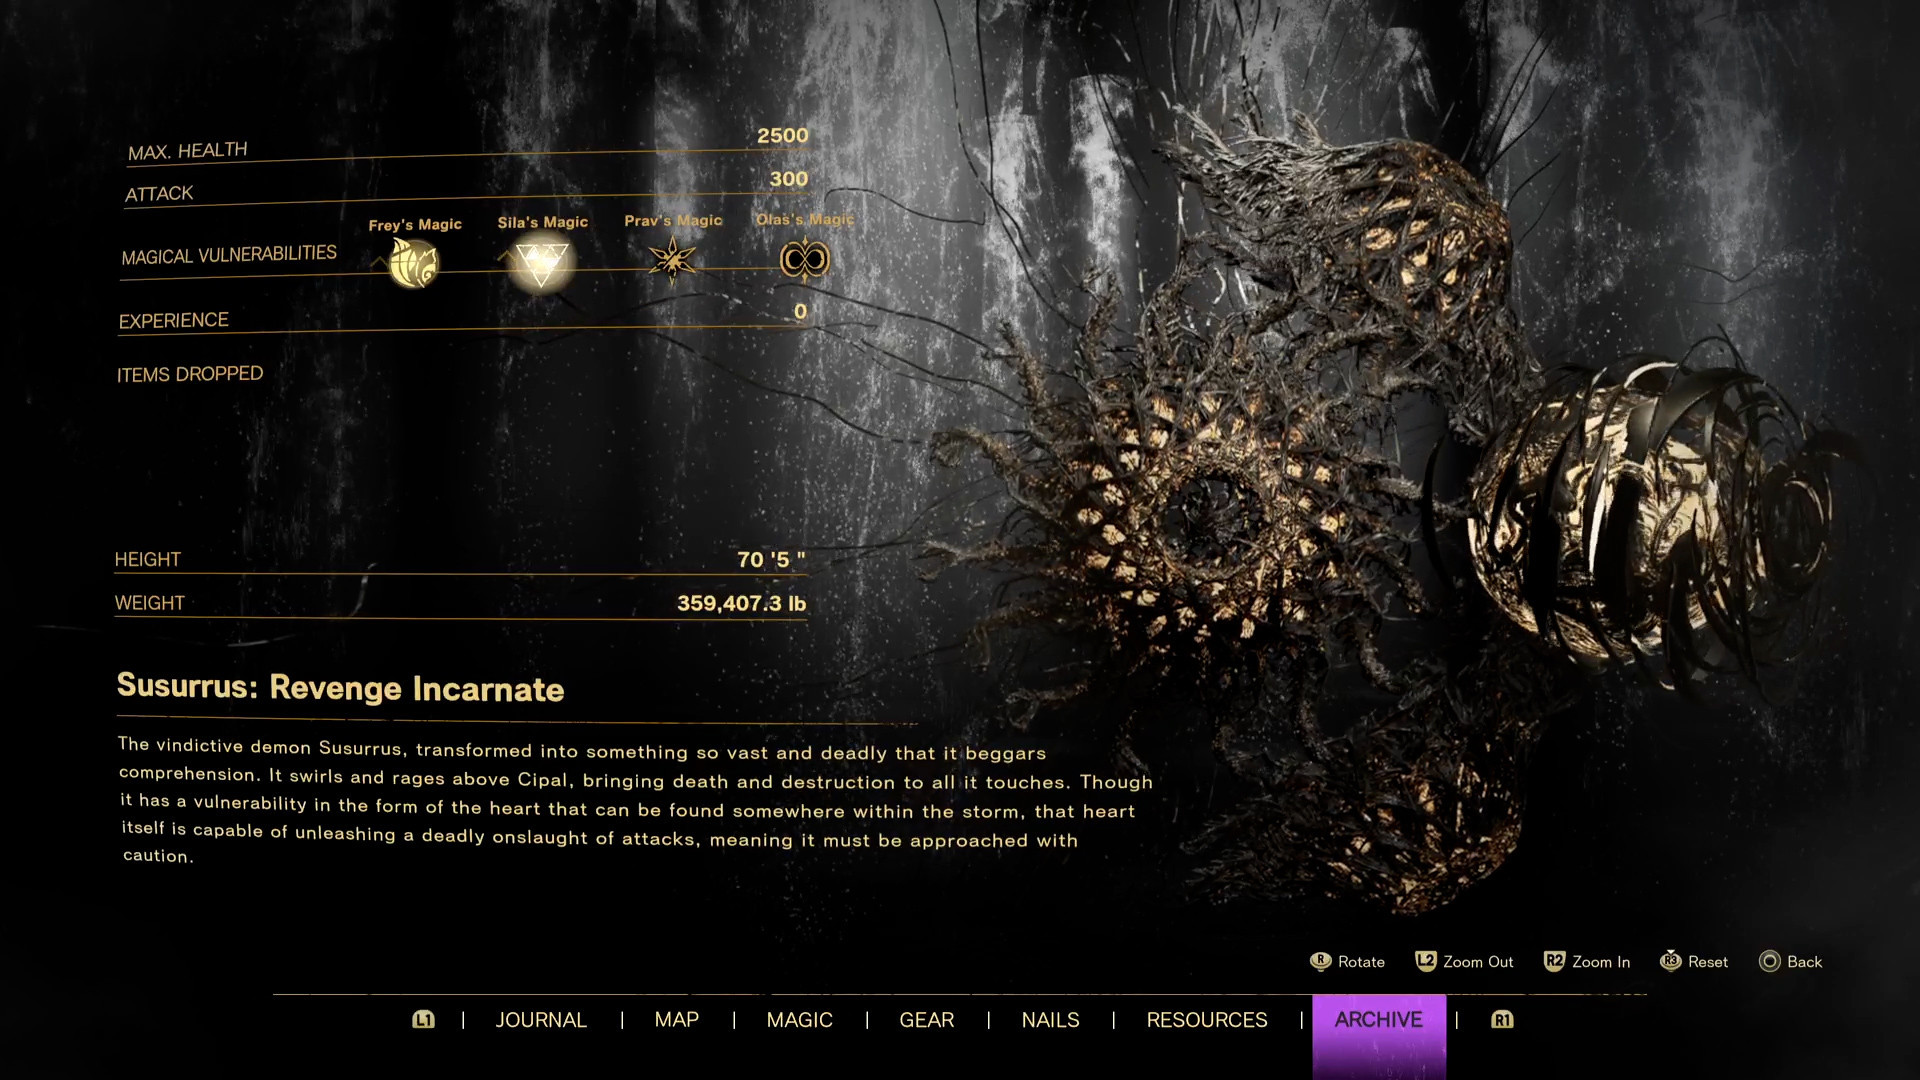Image resolution: width=1920 pixels, height=1080 pixels.
Task: Click the EXPERIENCE label
Action: pyautogui.click(x=174, y=321)
